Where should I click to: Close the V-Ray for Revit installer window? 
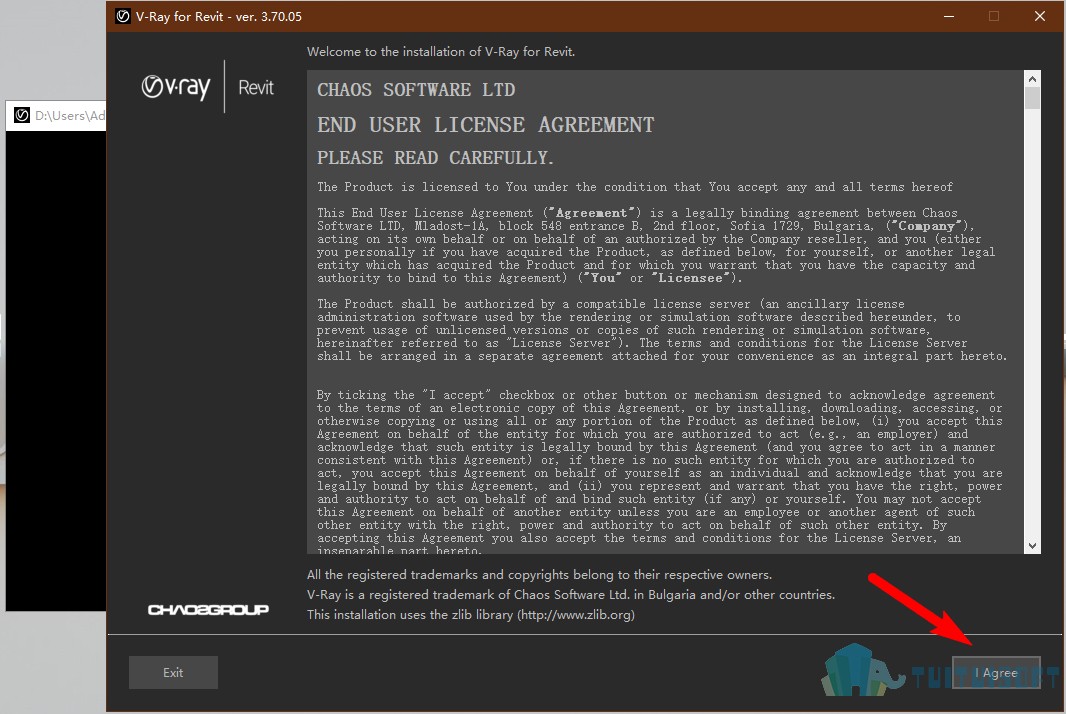(x=1039, y=16)
